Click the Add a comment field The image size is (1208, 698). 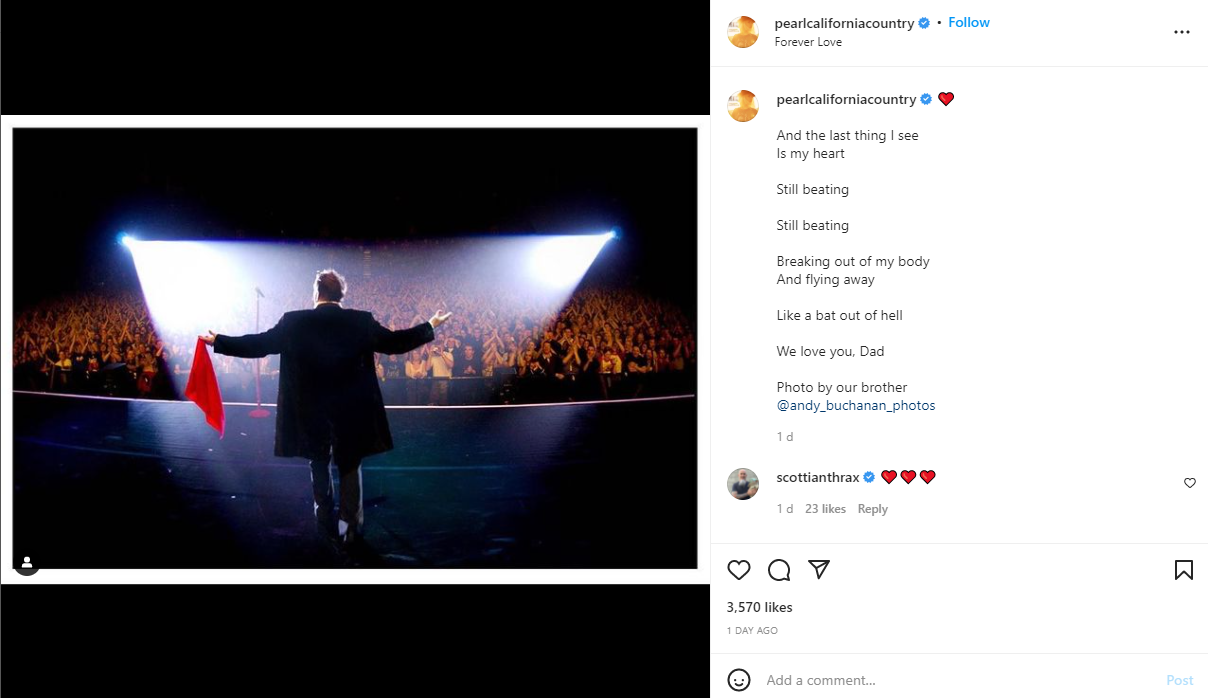[x=950, y=680]
